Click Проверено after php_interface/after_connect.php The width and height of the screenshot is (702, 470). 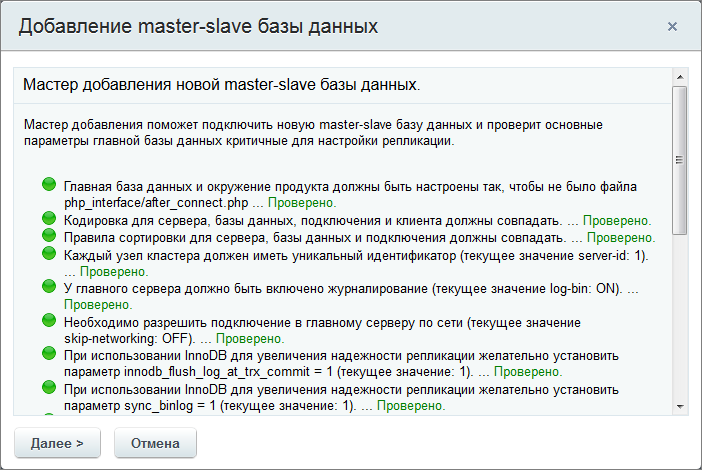(302, 203)
